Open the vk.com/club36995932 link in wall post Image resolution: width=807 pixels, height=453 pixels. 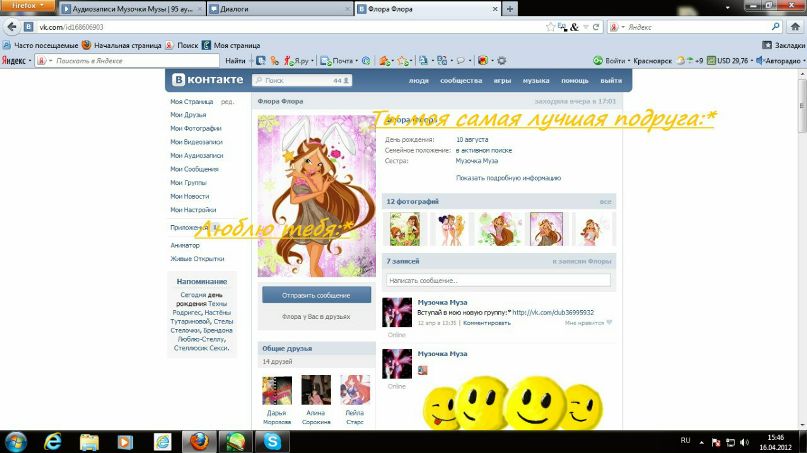(x=553, y=312)
